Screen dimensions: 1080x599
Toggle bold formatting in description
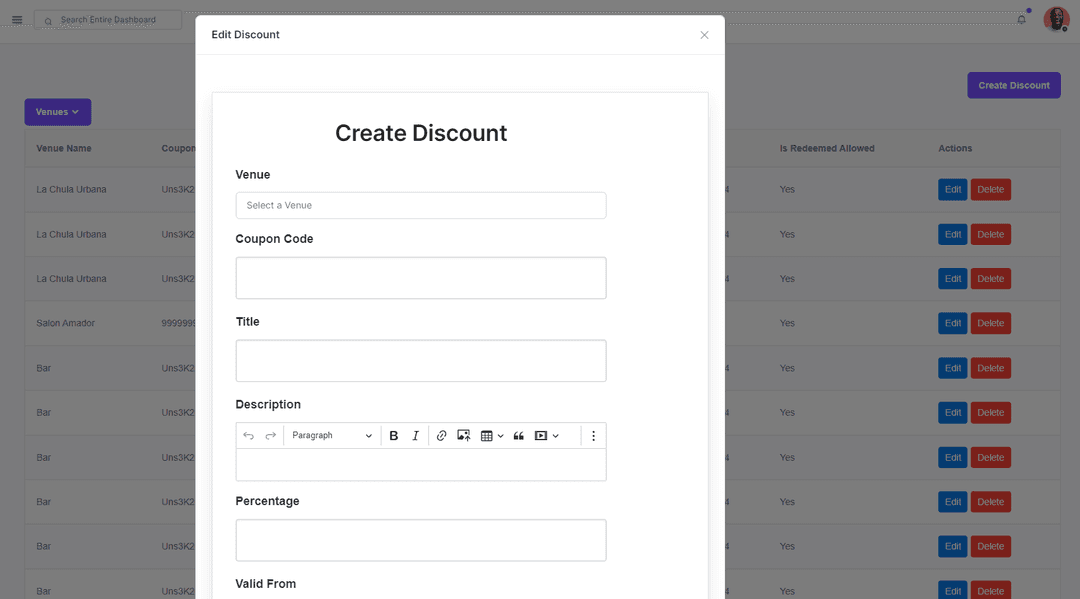coord(394,436)
